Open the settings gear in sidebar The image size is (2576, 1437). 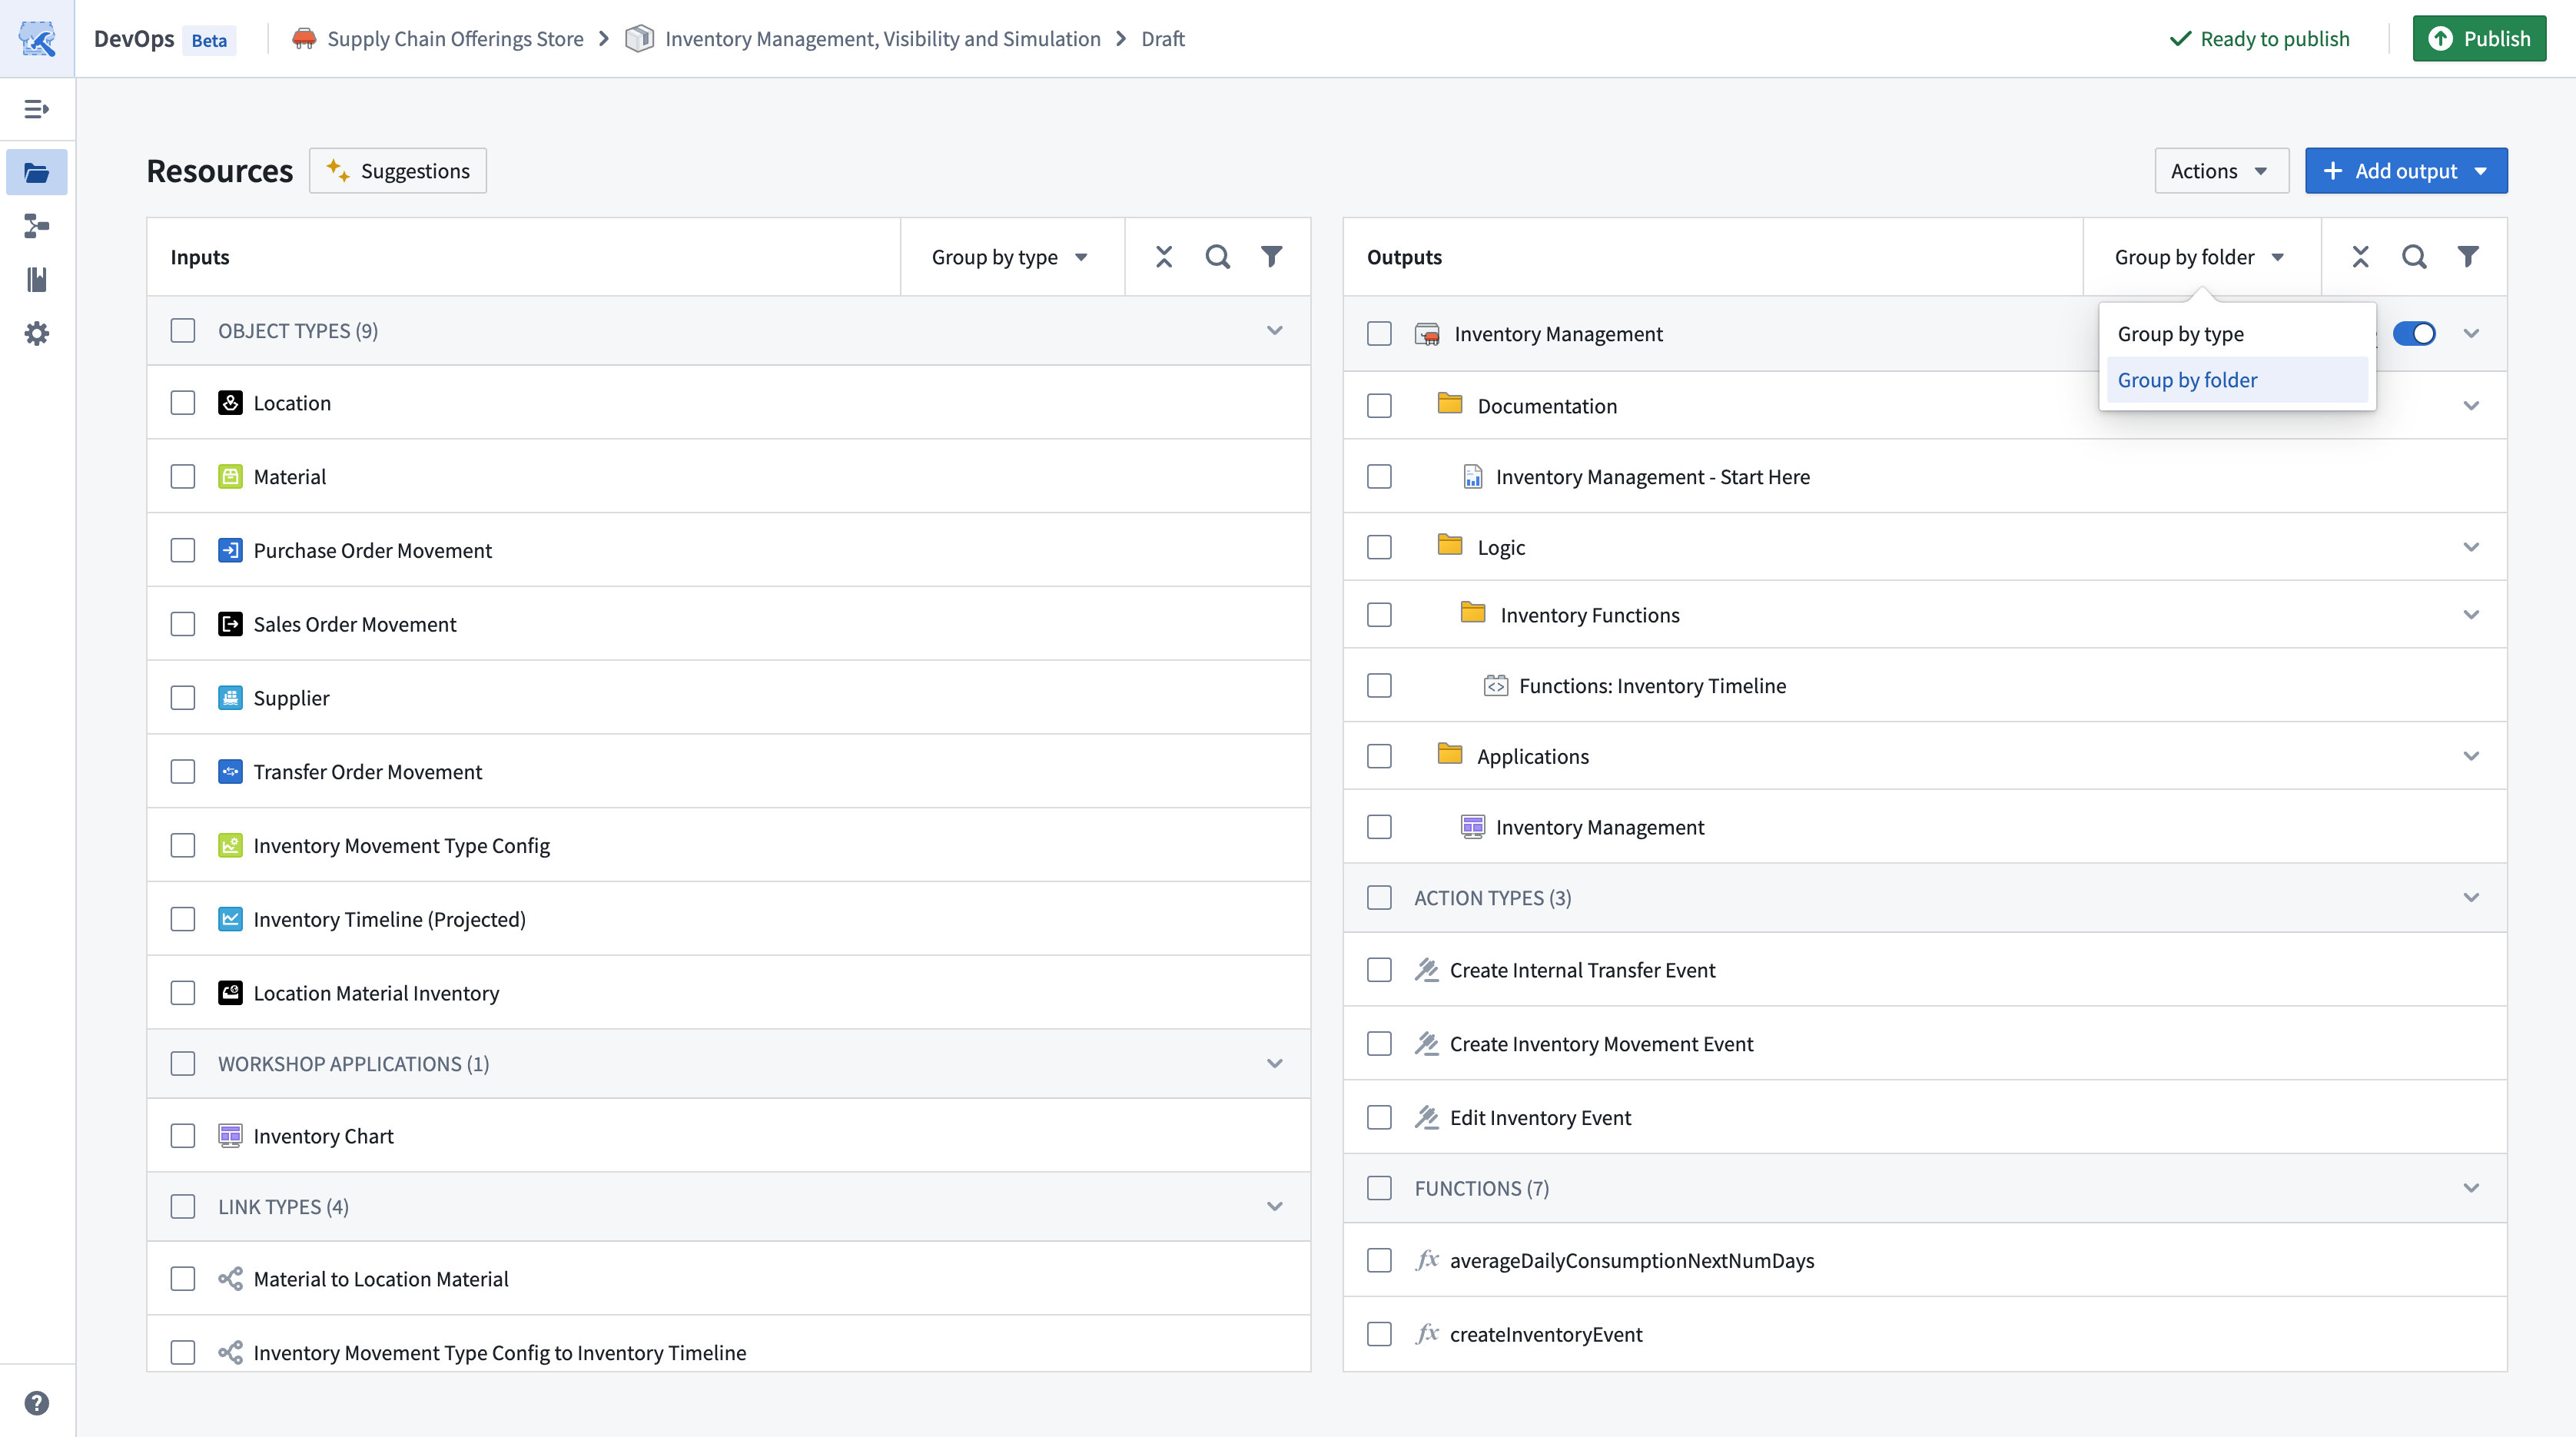tap(37, 333)
